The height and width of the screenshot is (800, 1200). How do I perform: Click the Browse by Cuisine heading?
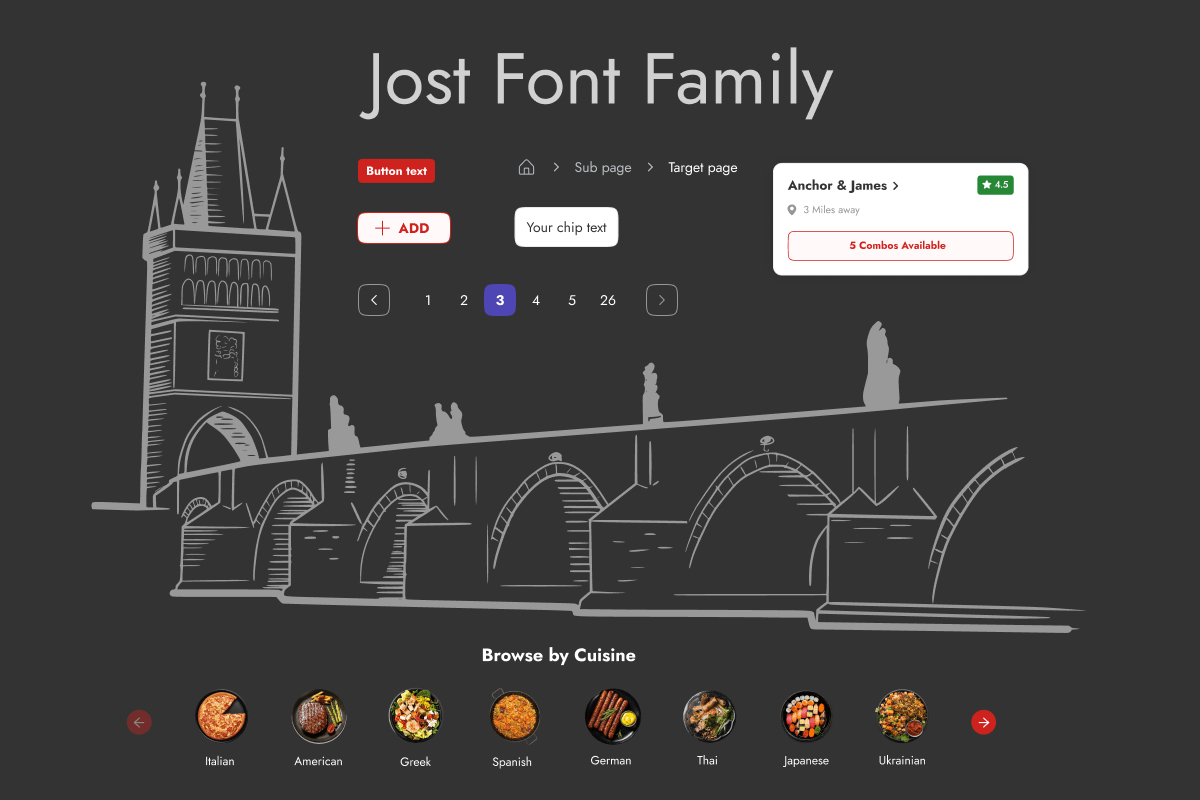558,656
